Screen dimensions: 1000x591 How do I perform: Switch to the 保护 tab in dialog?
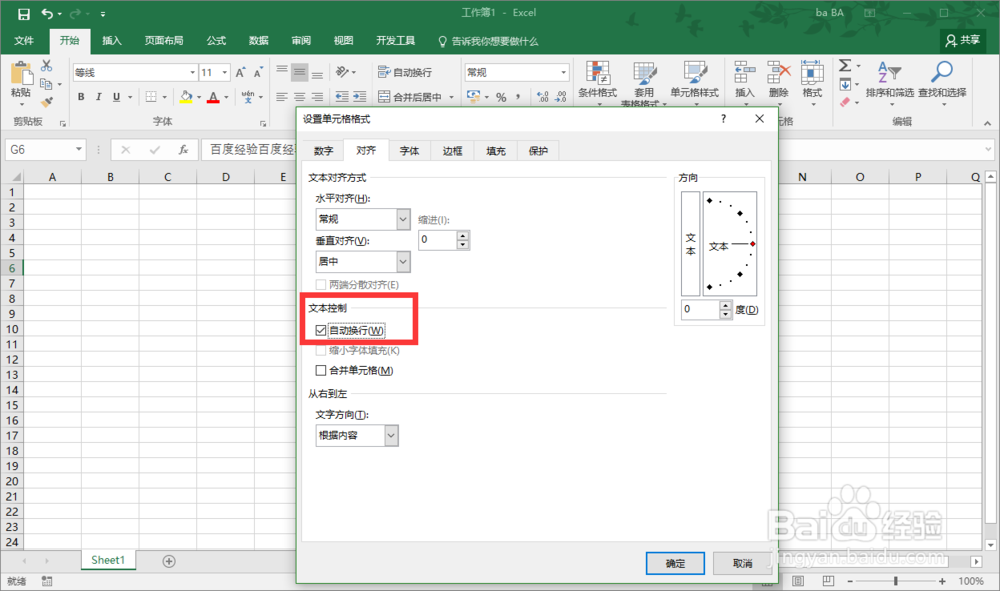pos(538,150)
